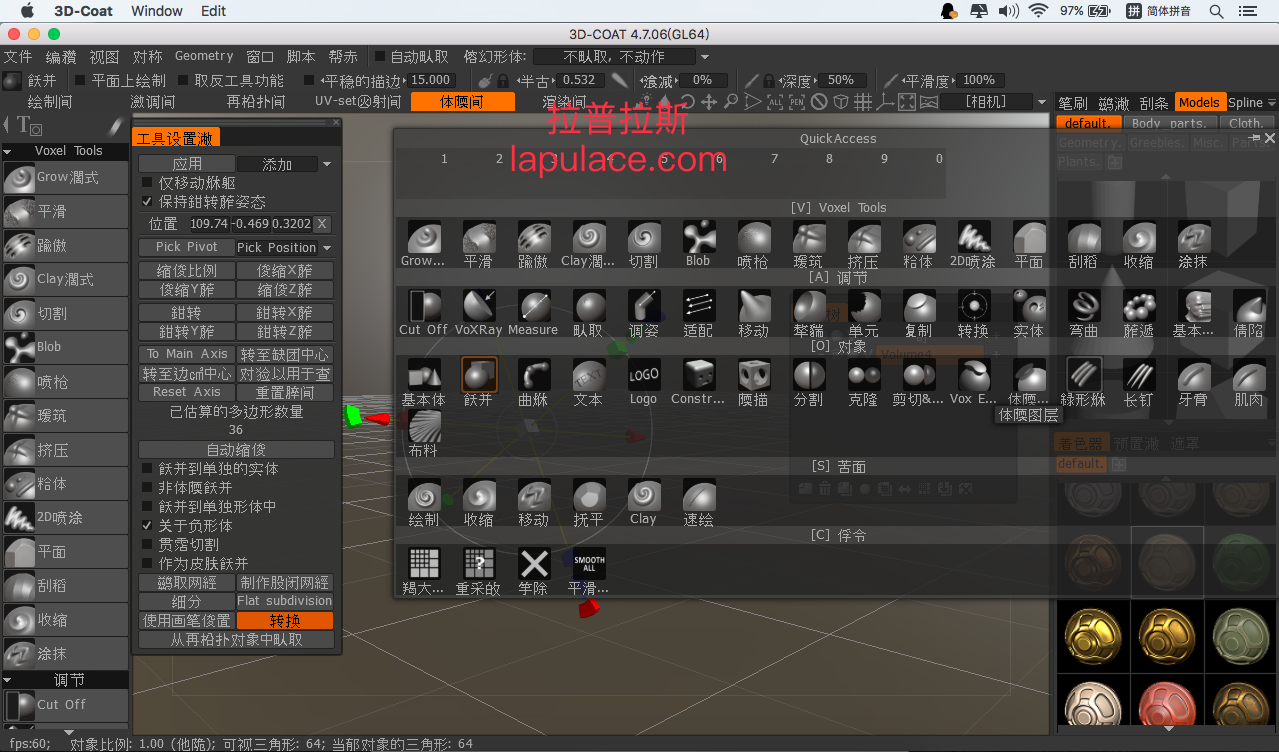1279x752 pixels.
Task: Open the Geometry menu
Action: pos(204,56)
